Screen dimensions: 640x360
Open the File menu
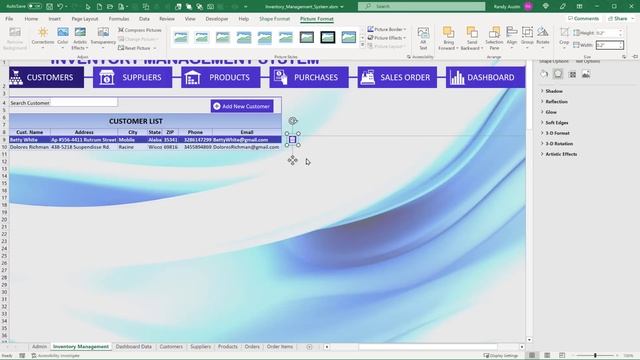pos(9,19)
